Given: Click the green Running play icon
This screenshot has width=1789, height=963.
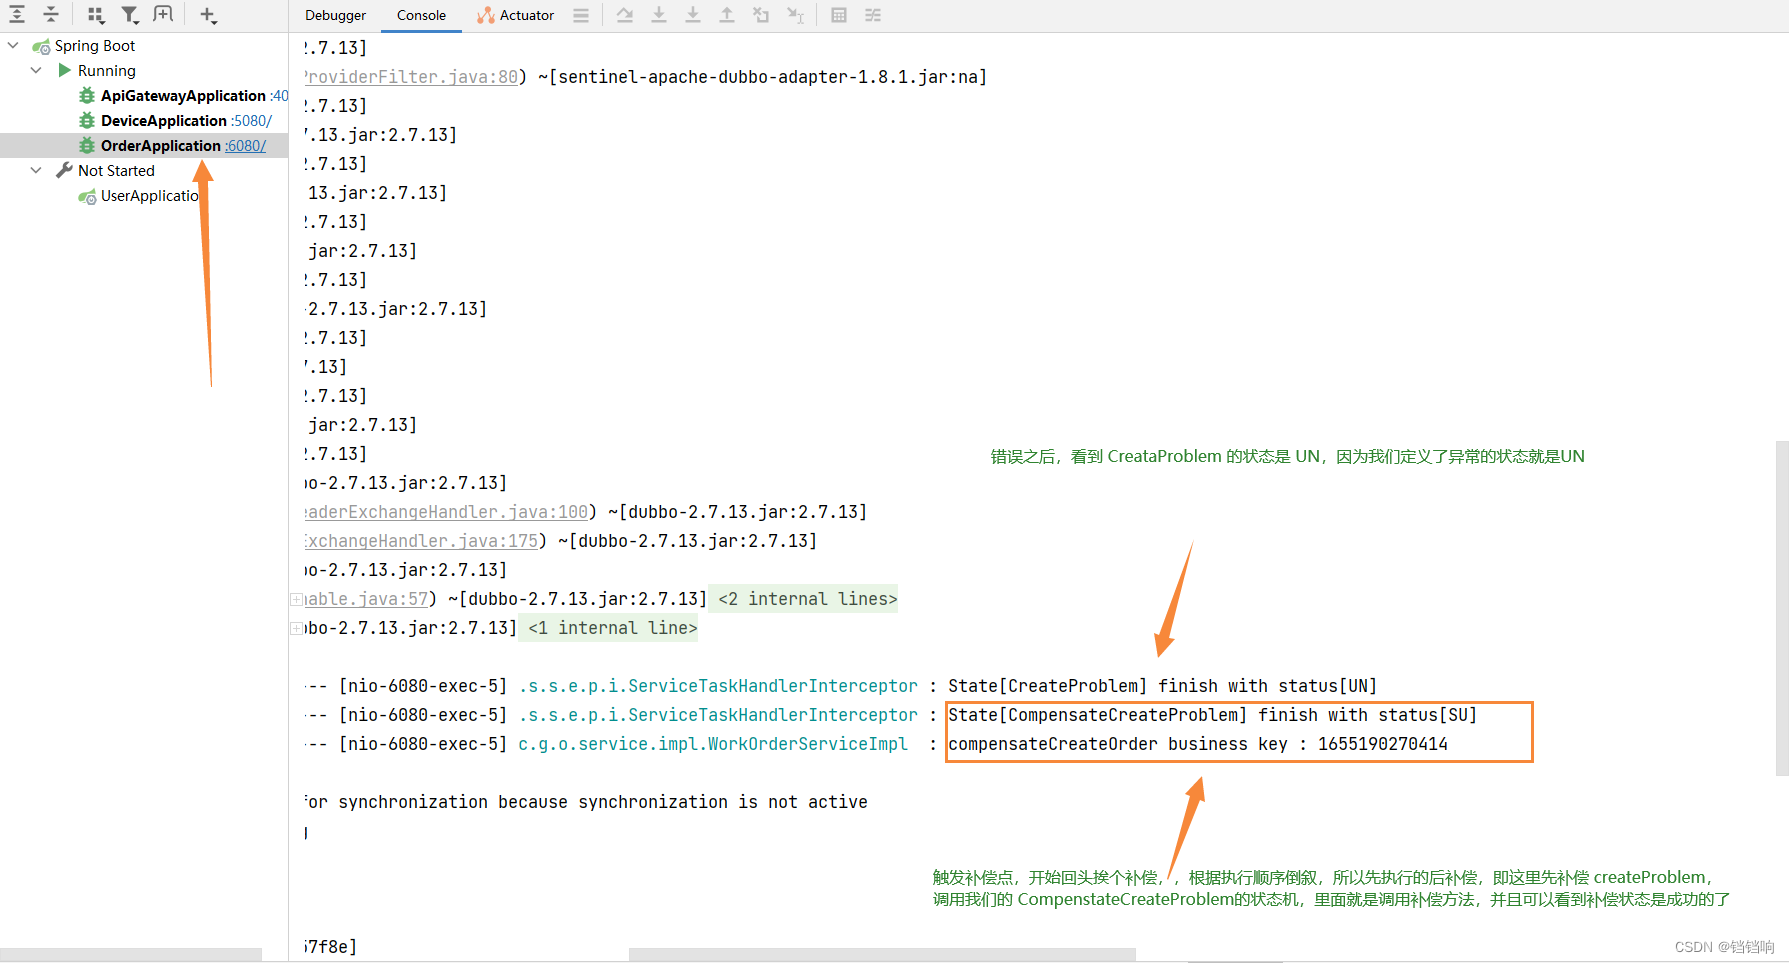Looking at the screenshot, I should (x=65, y=70).
